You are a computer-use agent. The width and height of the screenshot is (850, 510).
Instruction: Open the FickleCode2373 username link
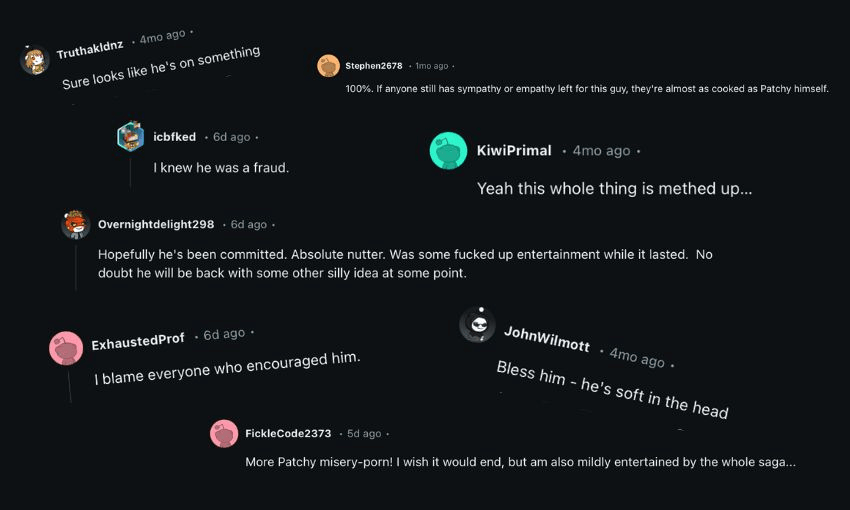click(x=288, y=434)
